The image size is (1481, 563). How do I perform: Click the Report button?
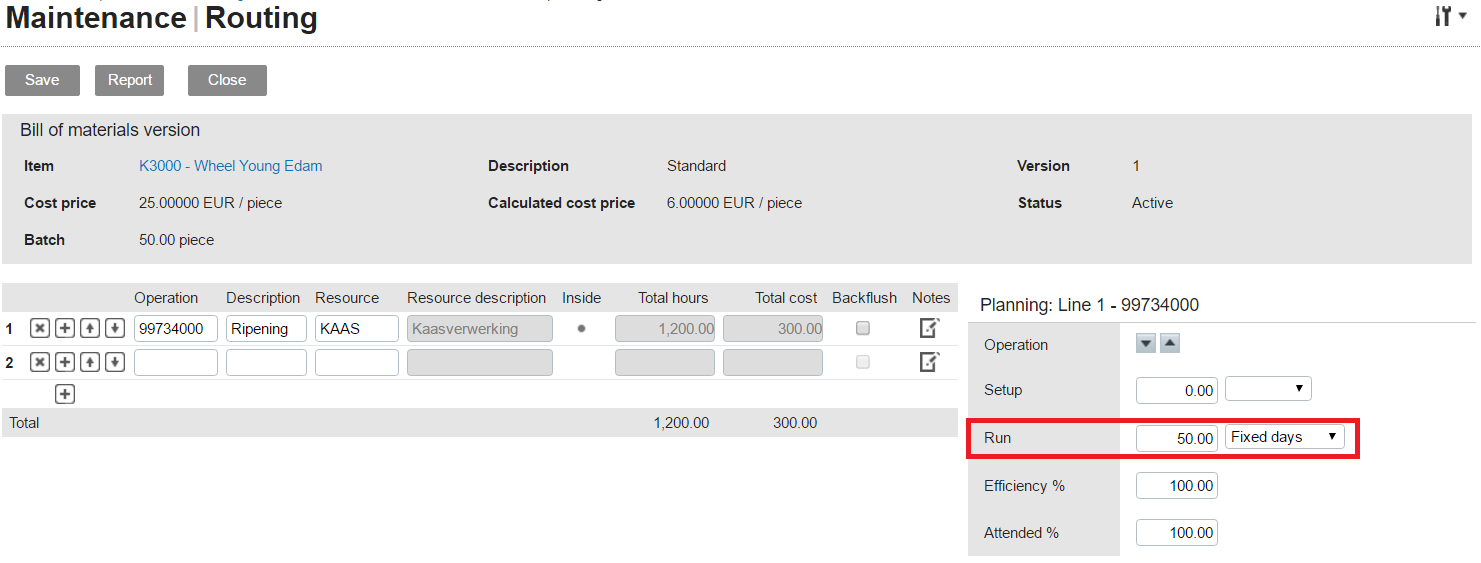(x=130, y=80)
